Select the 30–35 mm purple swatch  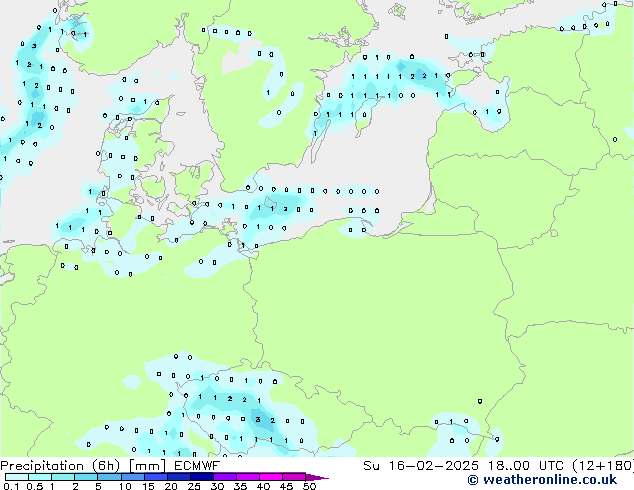coord(225,477)
